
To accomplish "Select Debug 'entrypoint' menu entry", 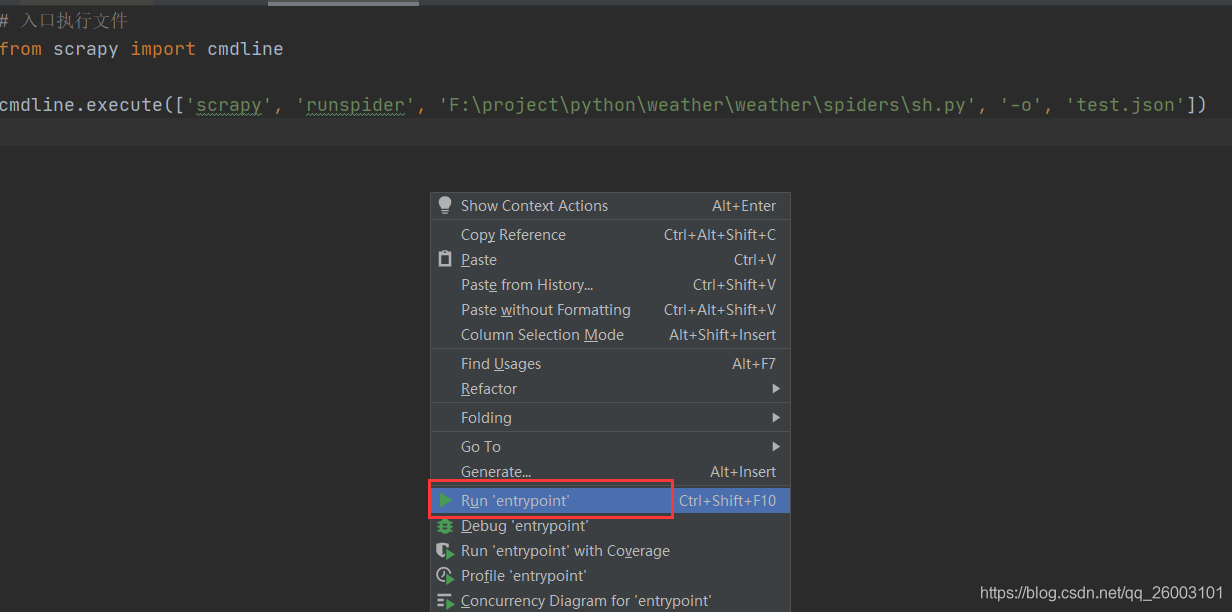I will (610, 526).
